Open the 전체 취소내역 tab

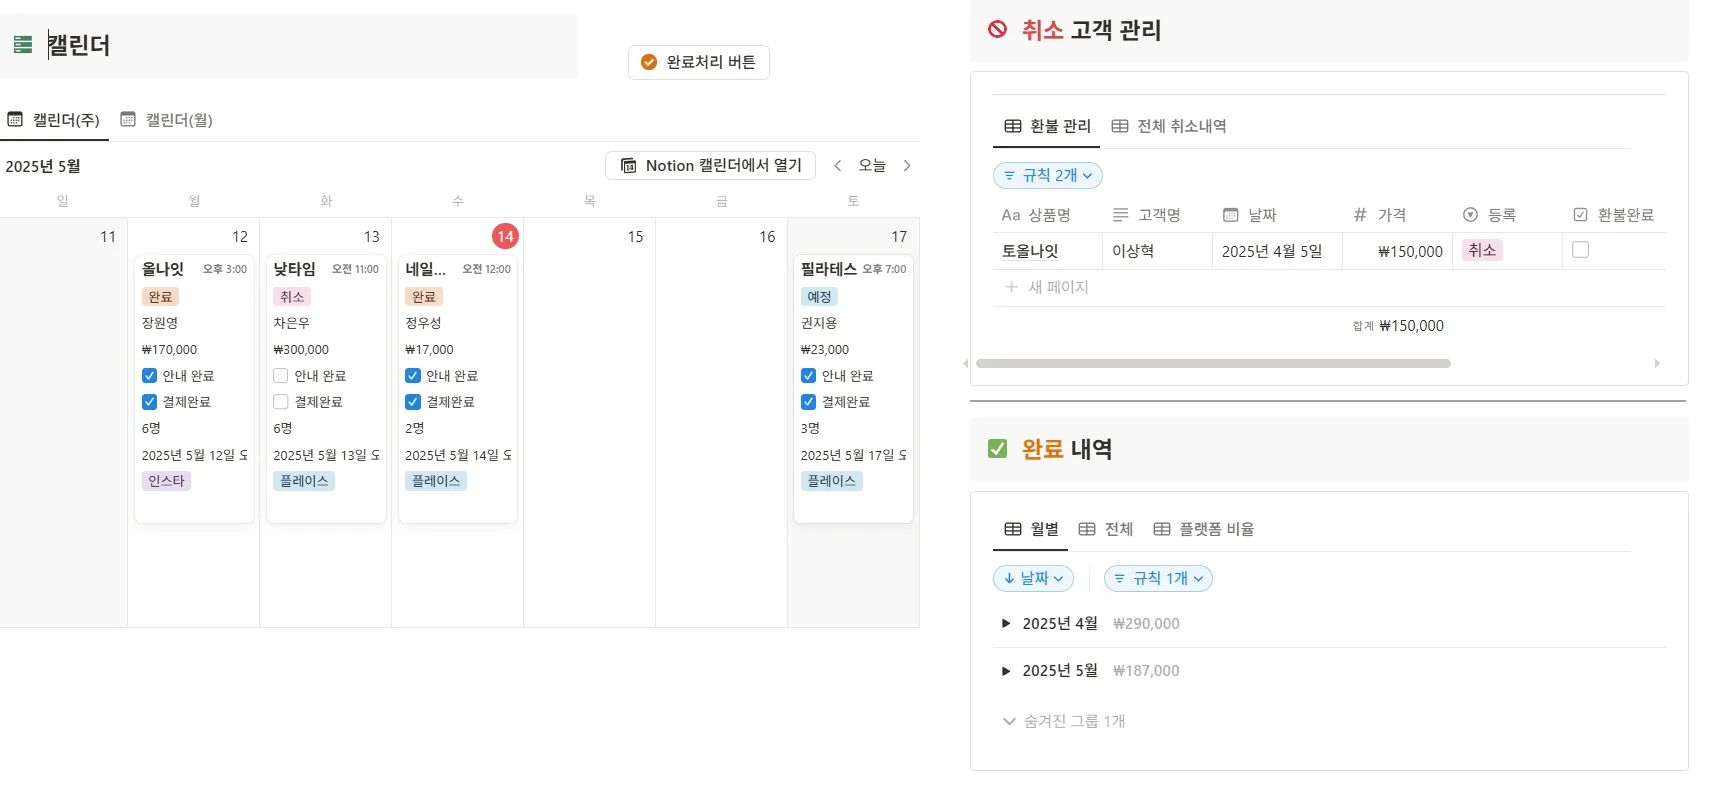(x=1169, y=126)
